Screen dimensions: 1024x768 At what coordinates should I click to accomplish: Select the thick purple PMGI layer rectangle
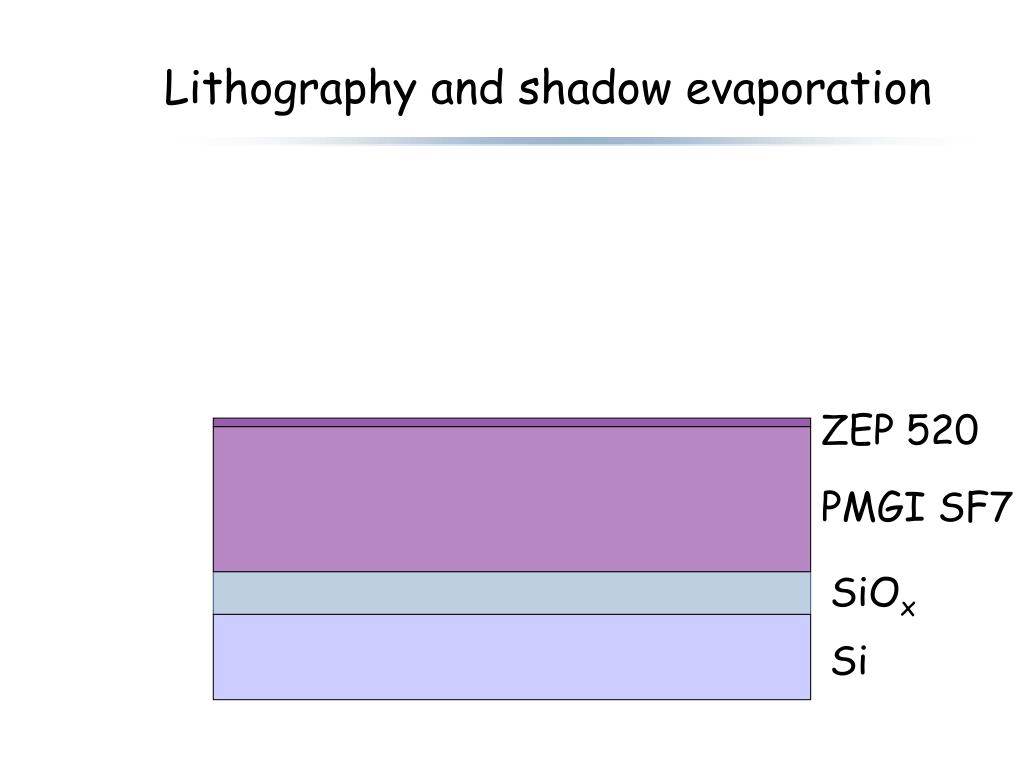[512, 500]
